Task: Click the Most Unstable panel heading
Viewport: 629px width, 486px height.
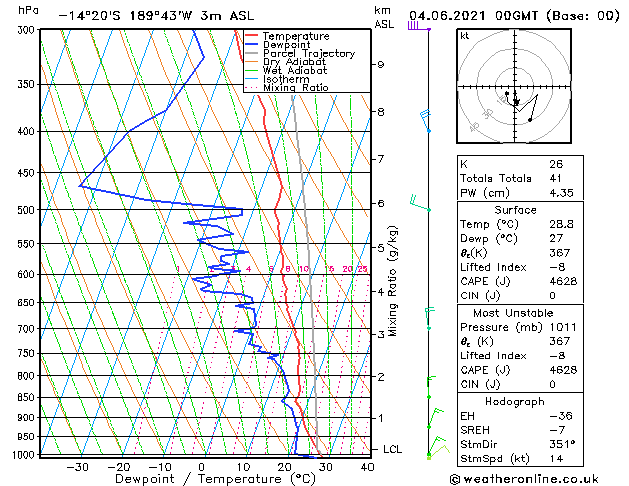Action: pos(513,313)
